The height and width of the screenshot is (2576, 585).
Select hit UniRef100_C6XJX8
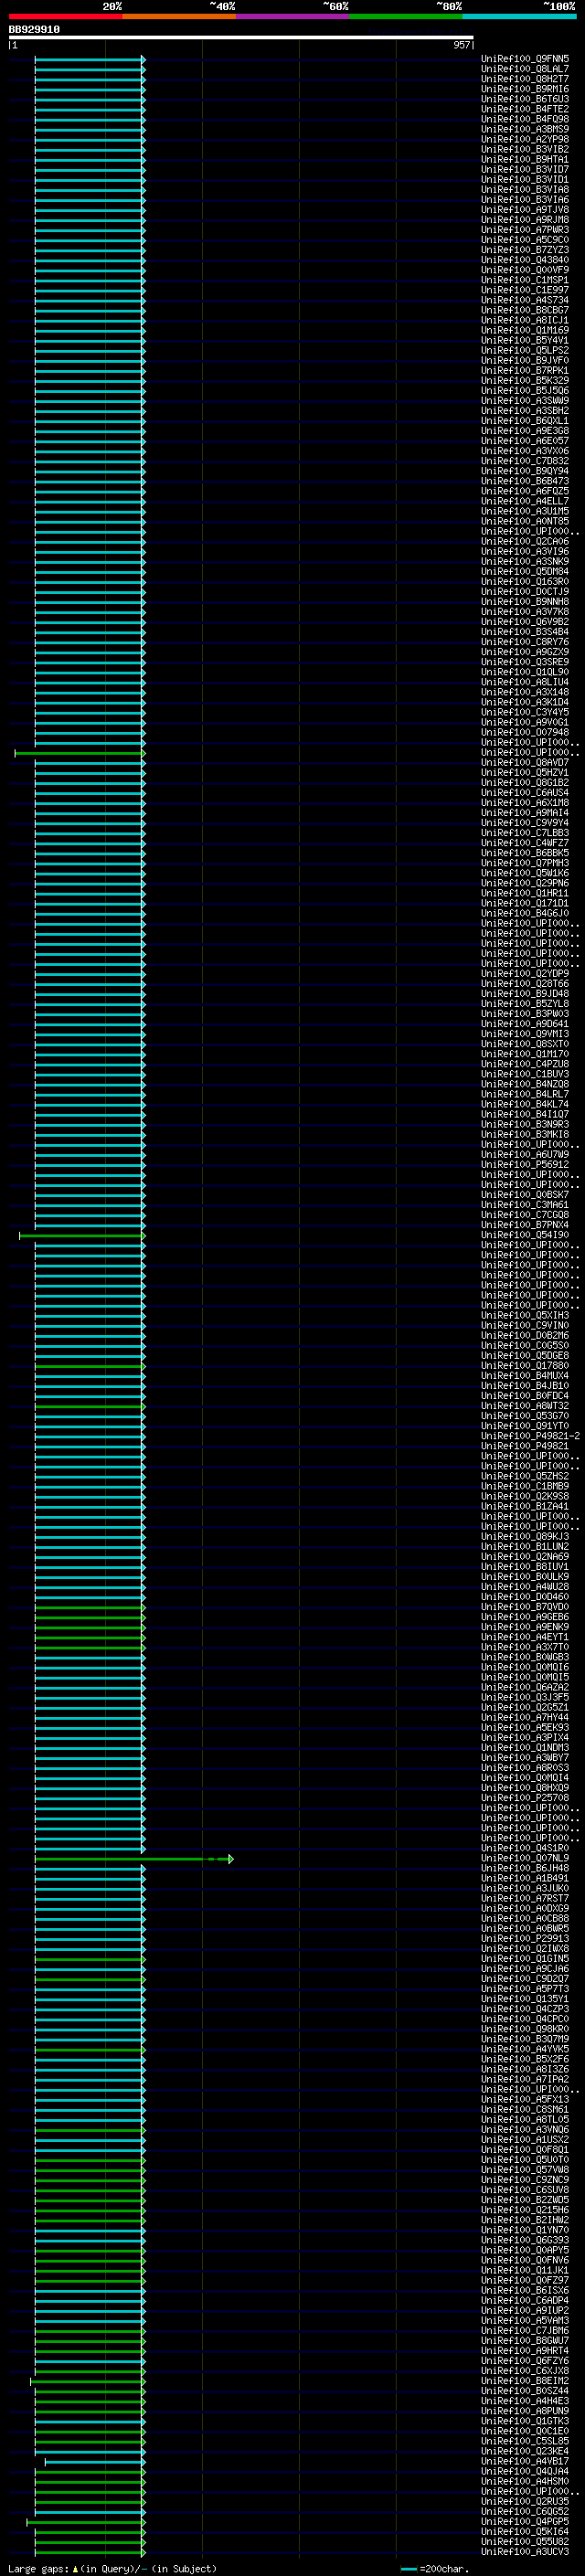[x=525, y=2371]
